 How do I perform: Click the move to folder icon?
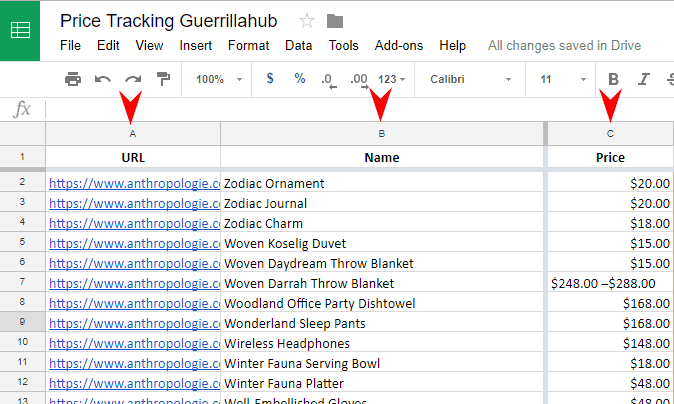pos(335,21)
